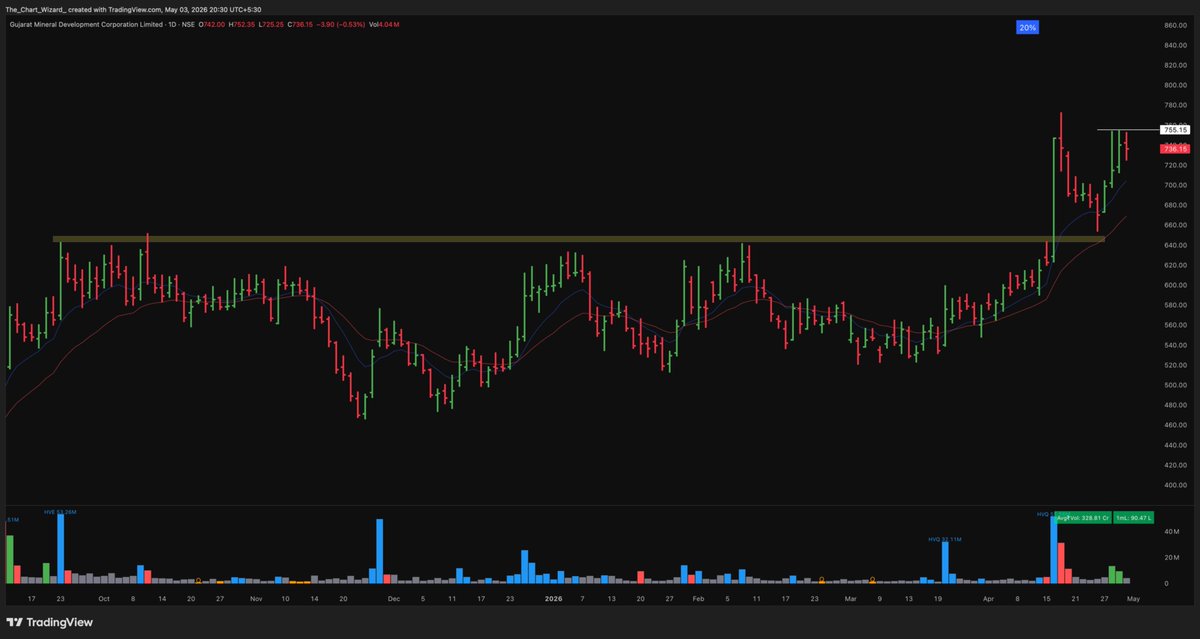
Task: Click the Apr date axis label
Action: [988, 598]
